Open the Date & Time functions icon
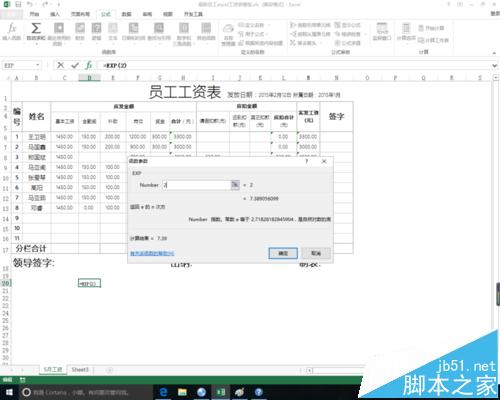Screen dimensions: 500x400 (133, 32)
